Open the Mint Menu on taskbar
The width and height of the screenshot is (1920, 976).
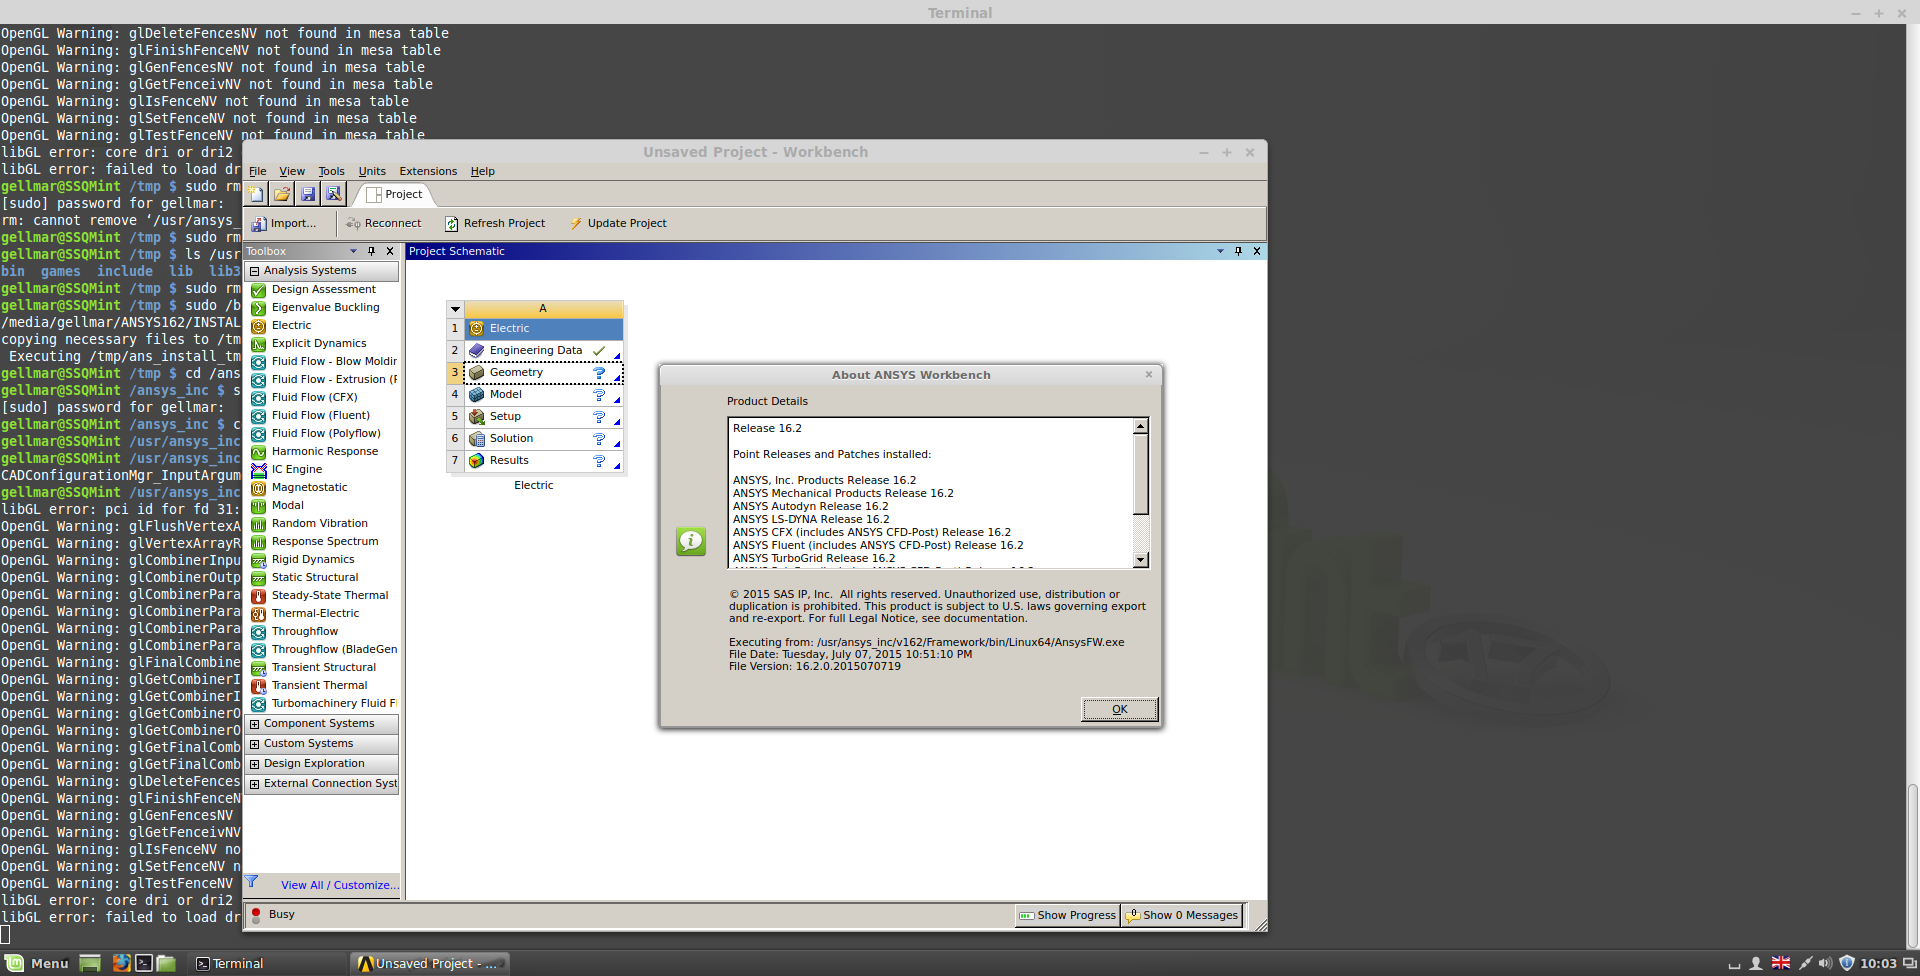point(37,963)
